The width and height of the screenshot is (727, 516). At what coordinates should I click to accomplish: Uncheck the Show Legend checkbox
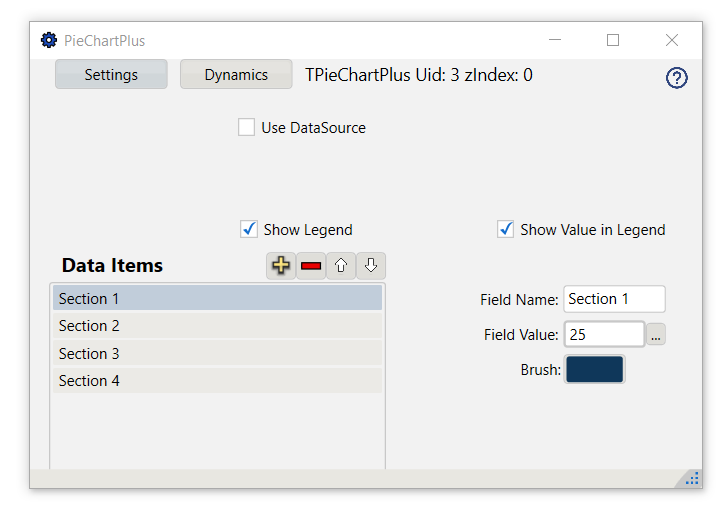click(x=250, y=229)
